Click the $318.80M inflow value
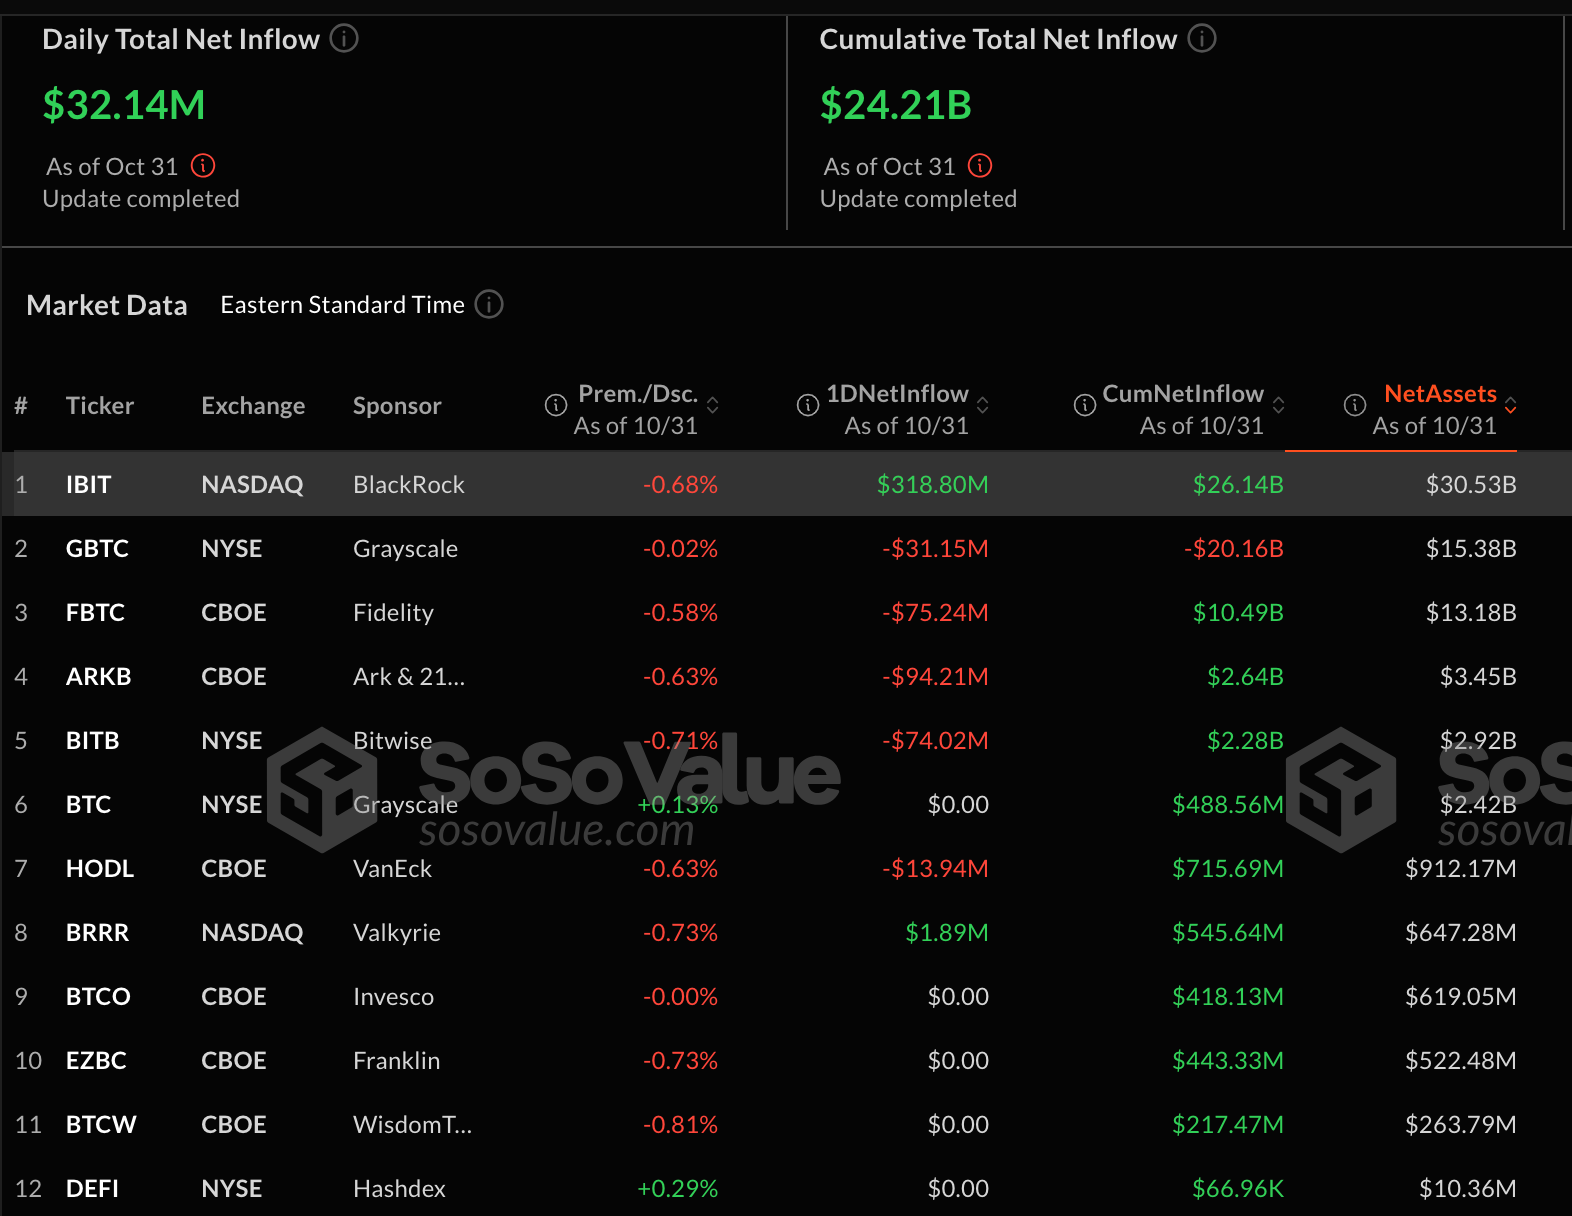 pyautogui.click(x=932, y=484)
